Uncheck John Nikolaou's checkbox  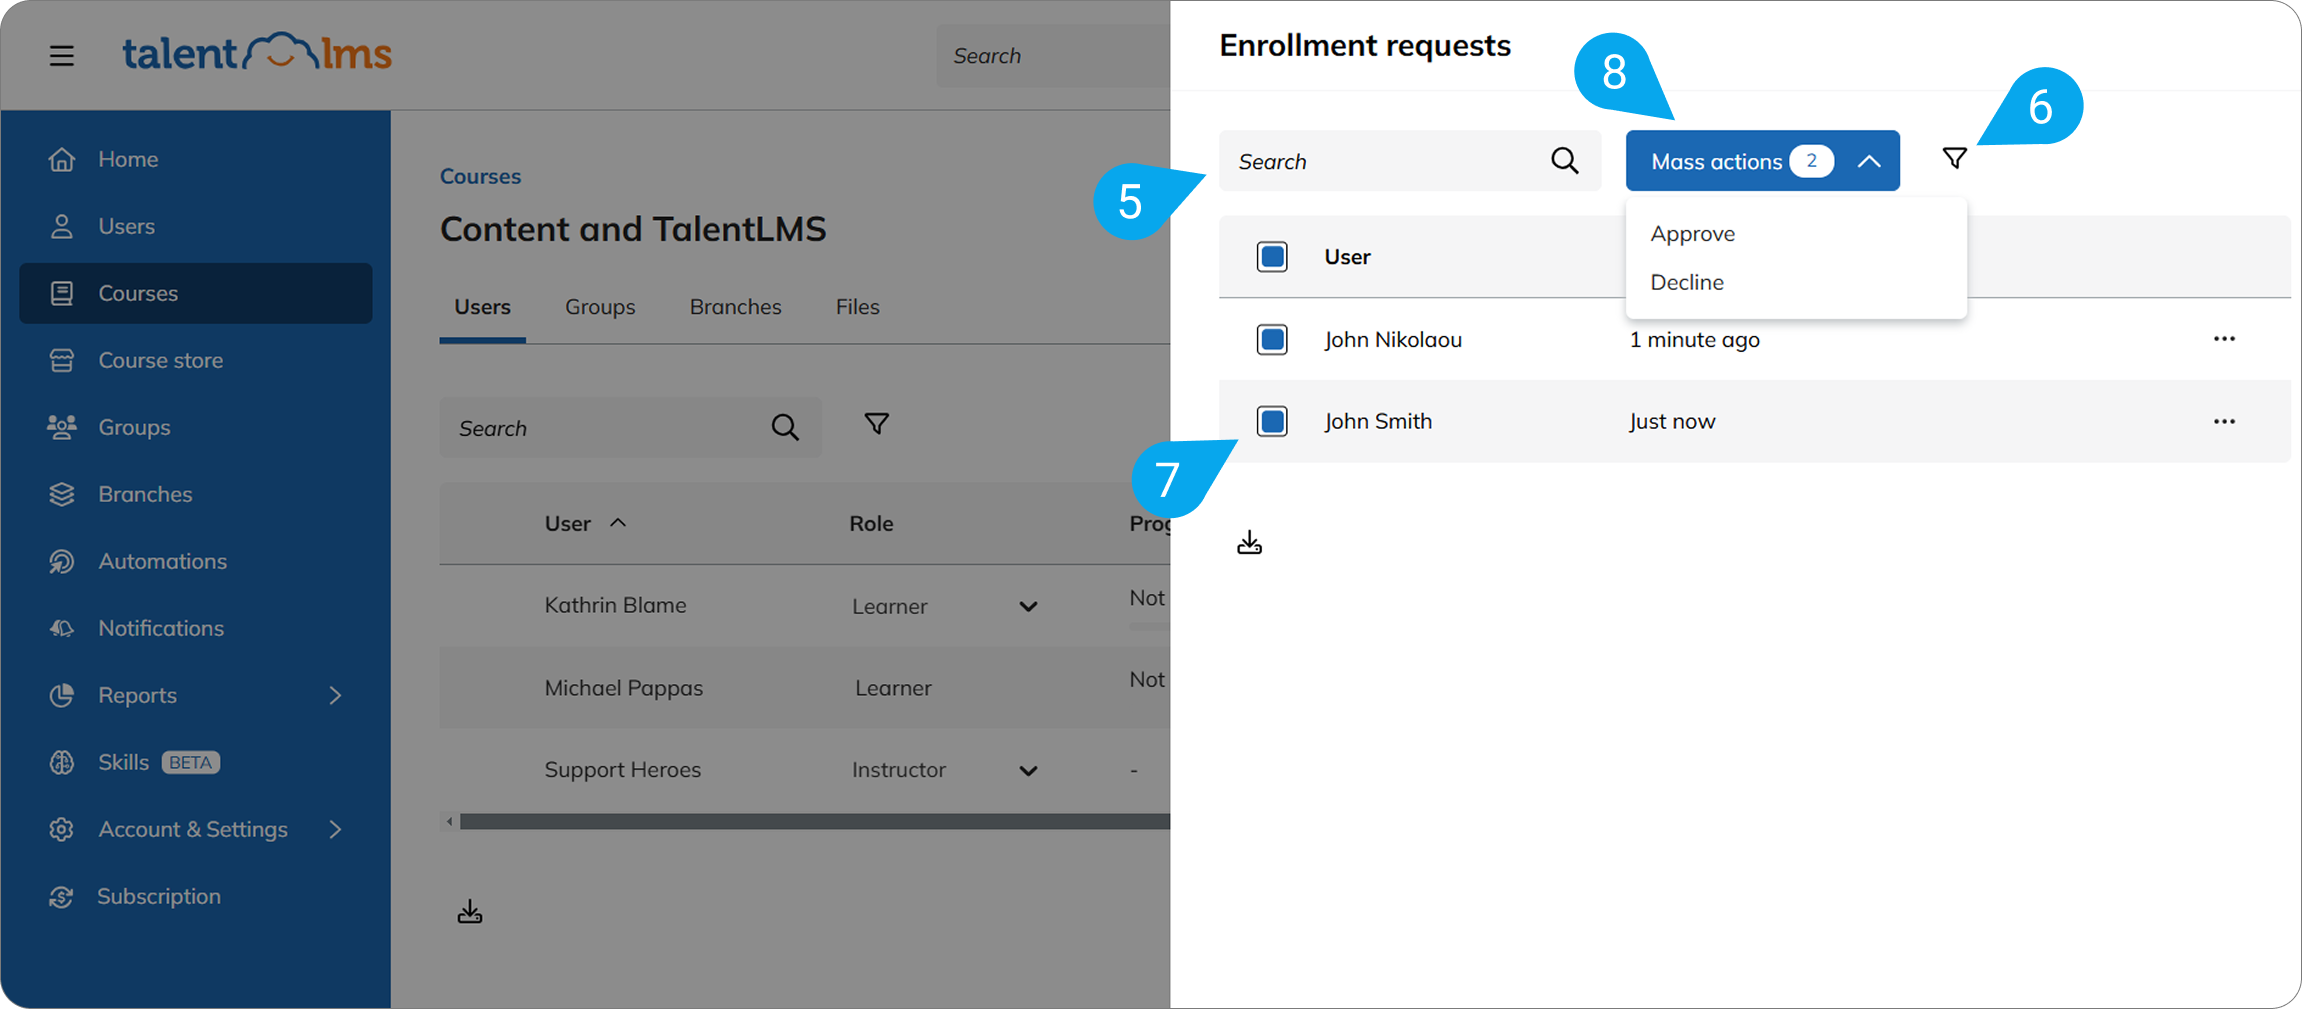coord(1272,339)
